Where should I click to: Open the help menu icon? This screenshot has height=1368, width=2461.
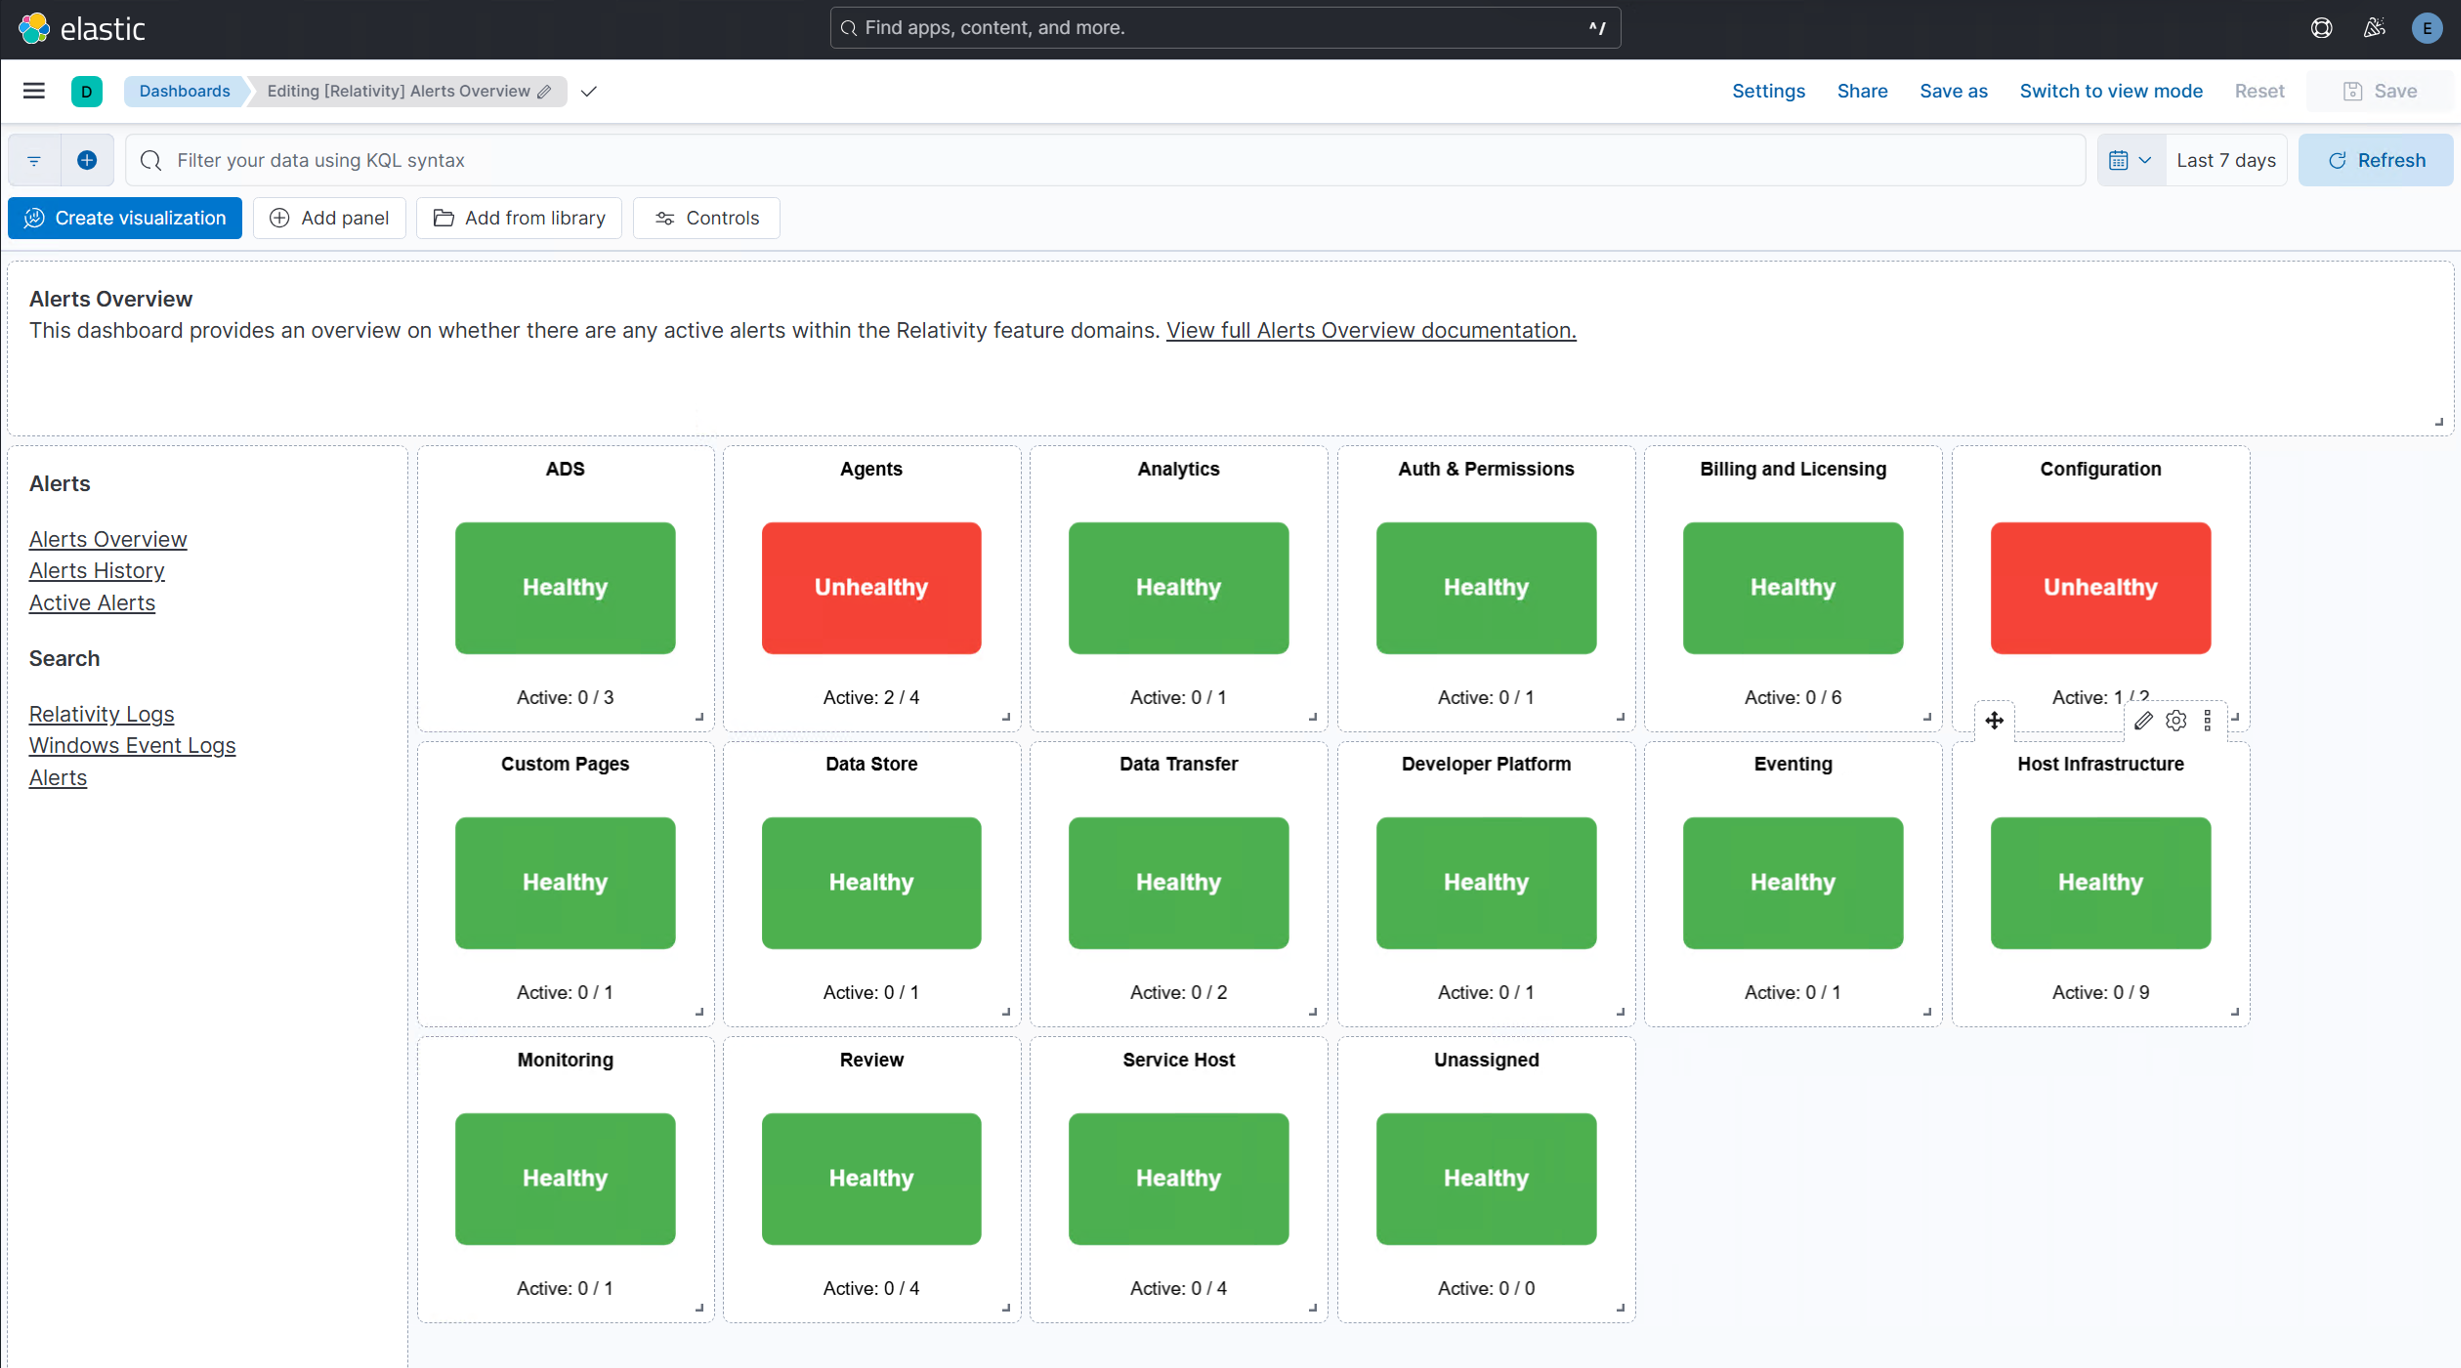(x=2321, y=28)
